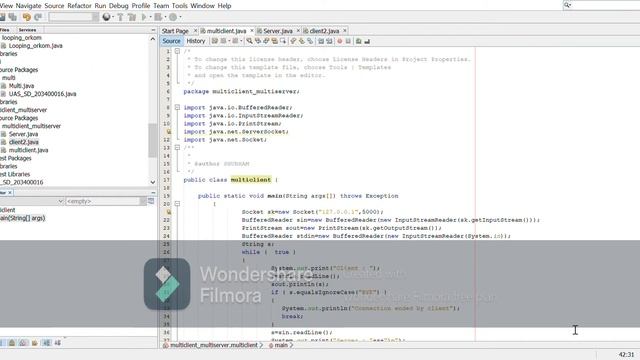640x360 pixels.
Task: Open the Tools menu
Action: [180, 6]
